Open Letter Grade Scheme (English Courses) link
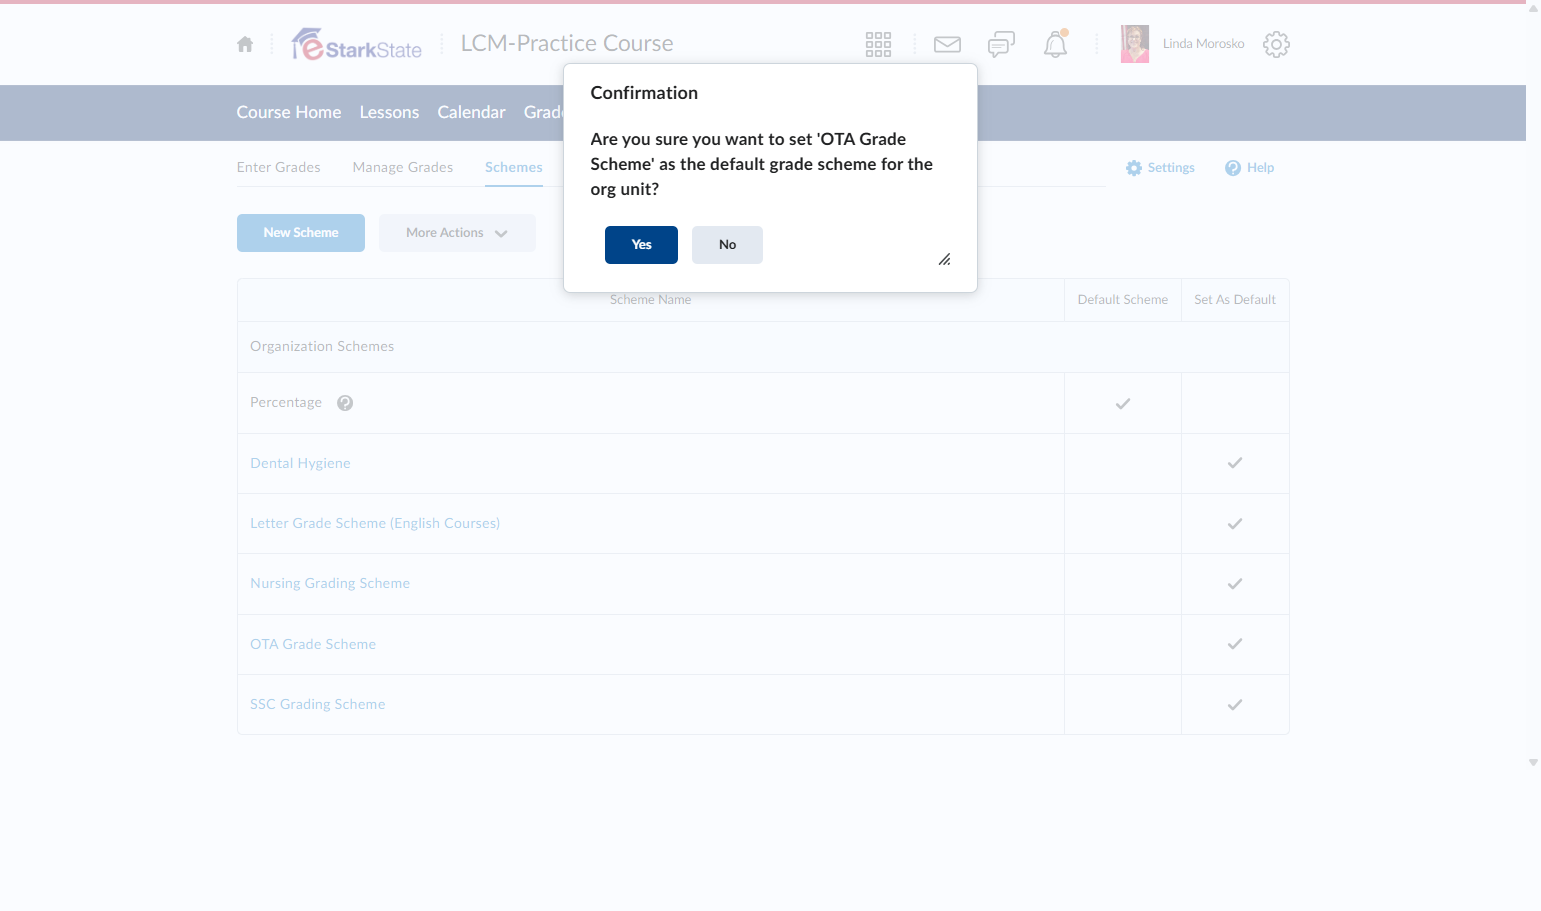Viewport: 1541px width, 911px height. (375, 524)
